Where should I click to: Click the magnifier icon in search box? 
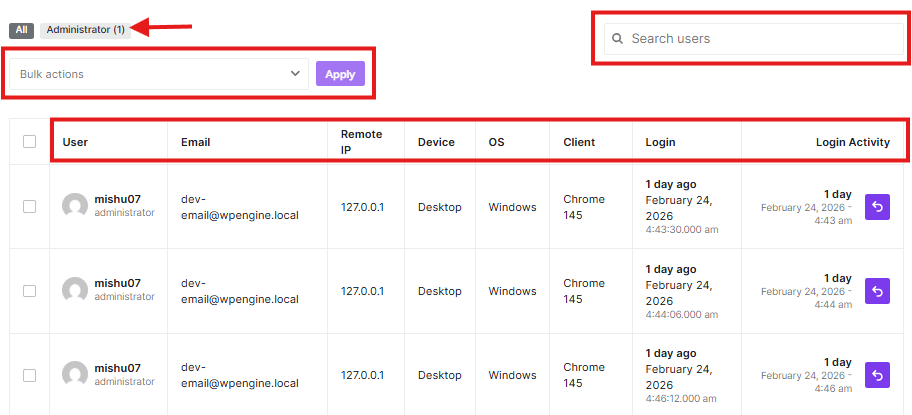(617, 39)
